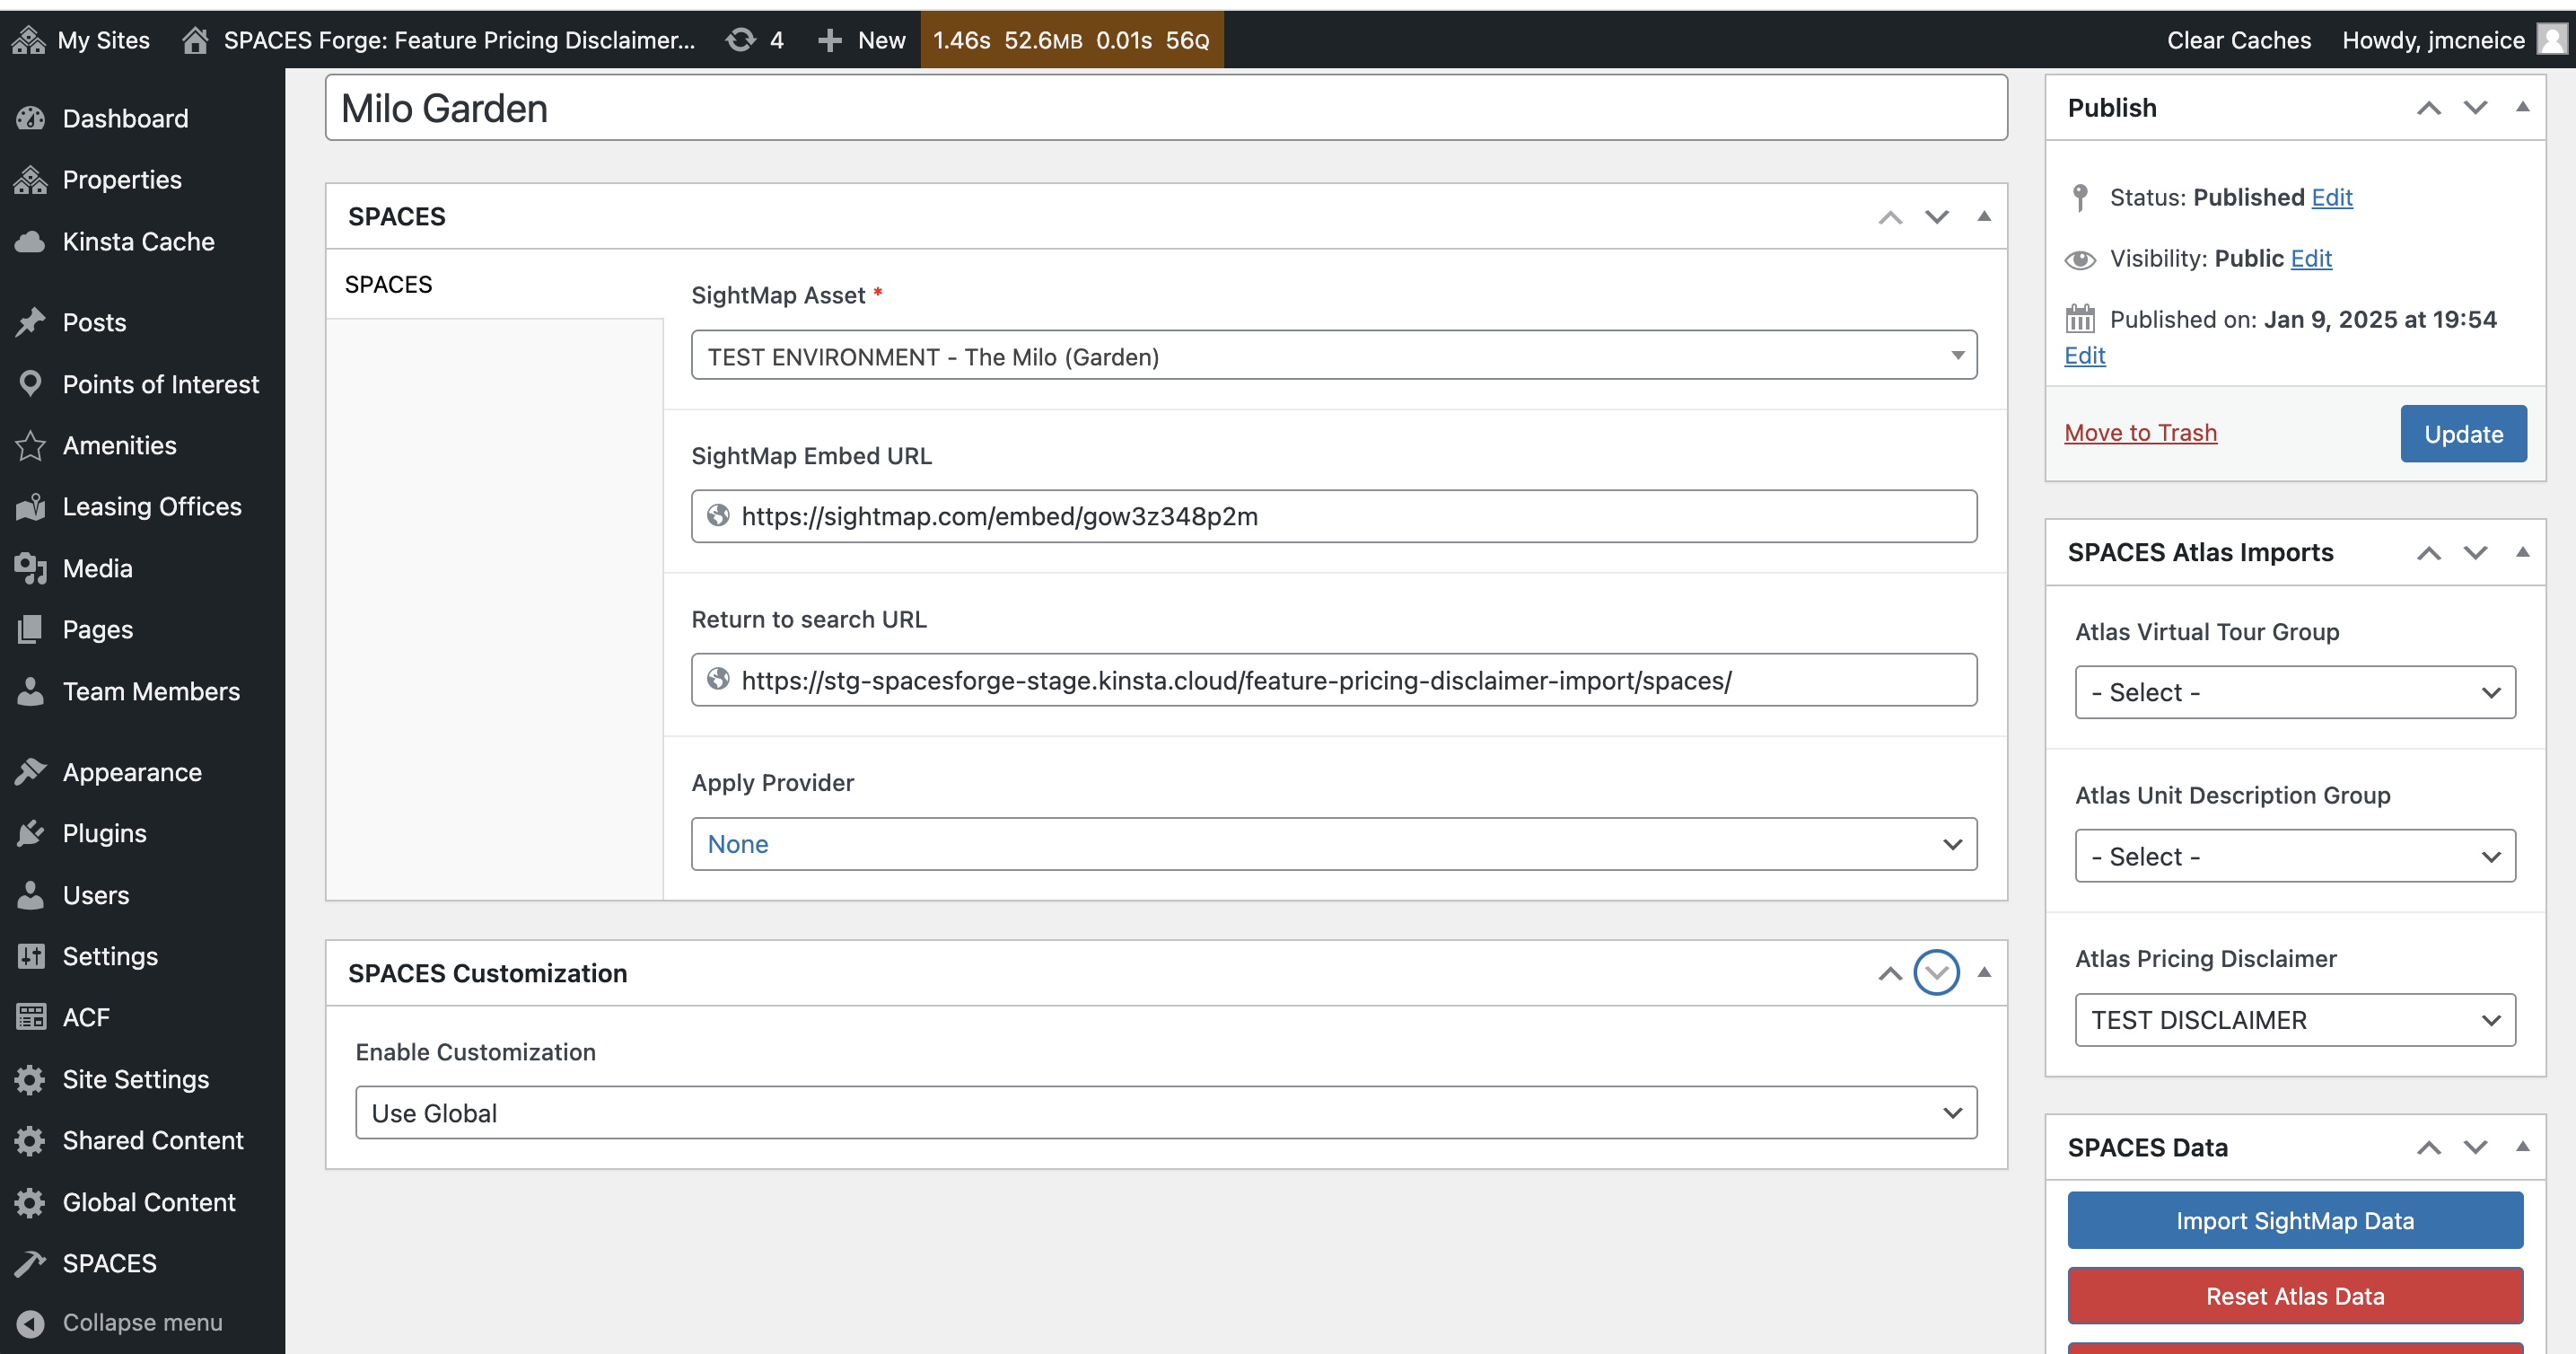This screenshot has width=2576, height=1354.
Task: Click the SPACES hammer icon in sidebar
Action: pos(31,1263)
